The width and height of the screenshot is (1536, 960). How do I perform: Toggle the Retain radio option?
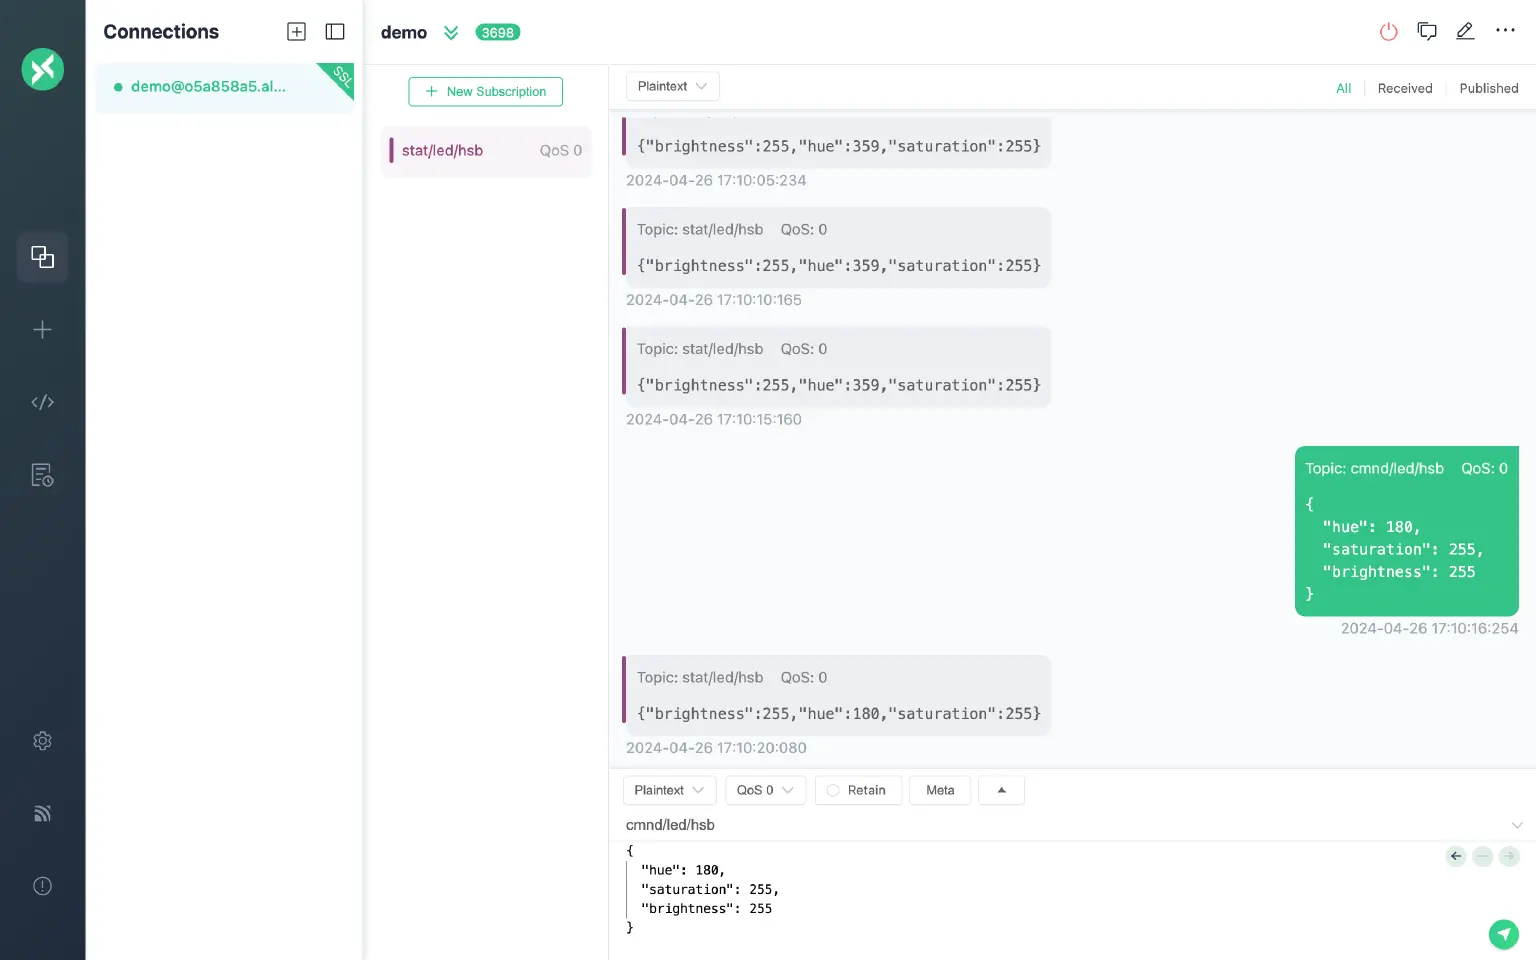(x=857, y=790)
